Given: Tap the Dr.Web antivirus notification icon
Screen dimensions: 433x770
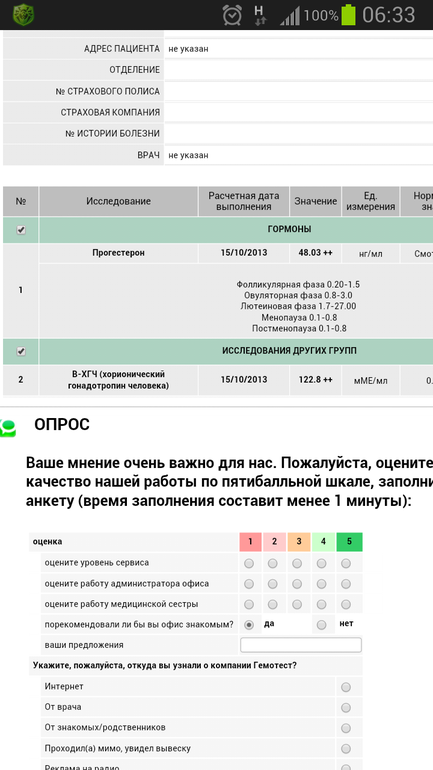Looking at the screenshot, I should 23,15.
